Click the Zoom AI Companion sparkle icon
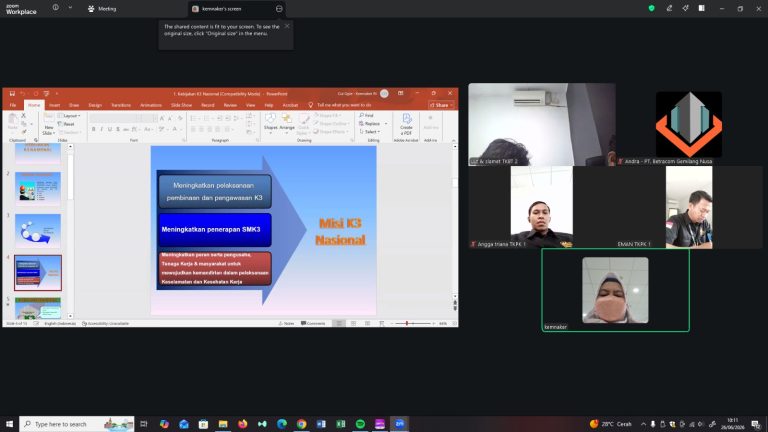Viewport: 768px width, 432px height. tap(685, 8)
